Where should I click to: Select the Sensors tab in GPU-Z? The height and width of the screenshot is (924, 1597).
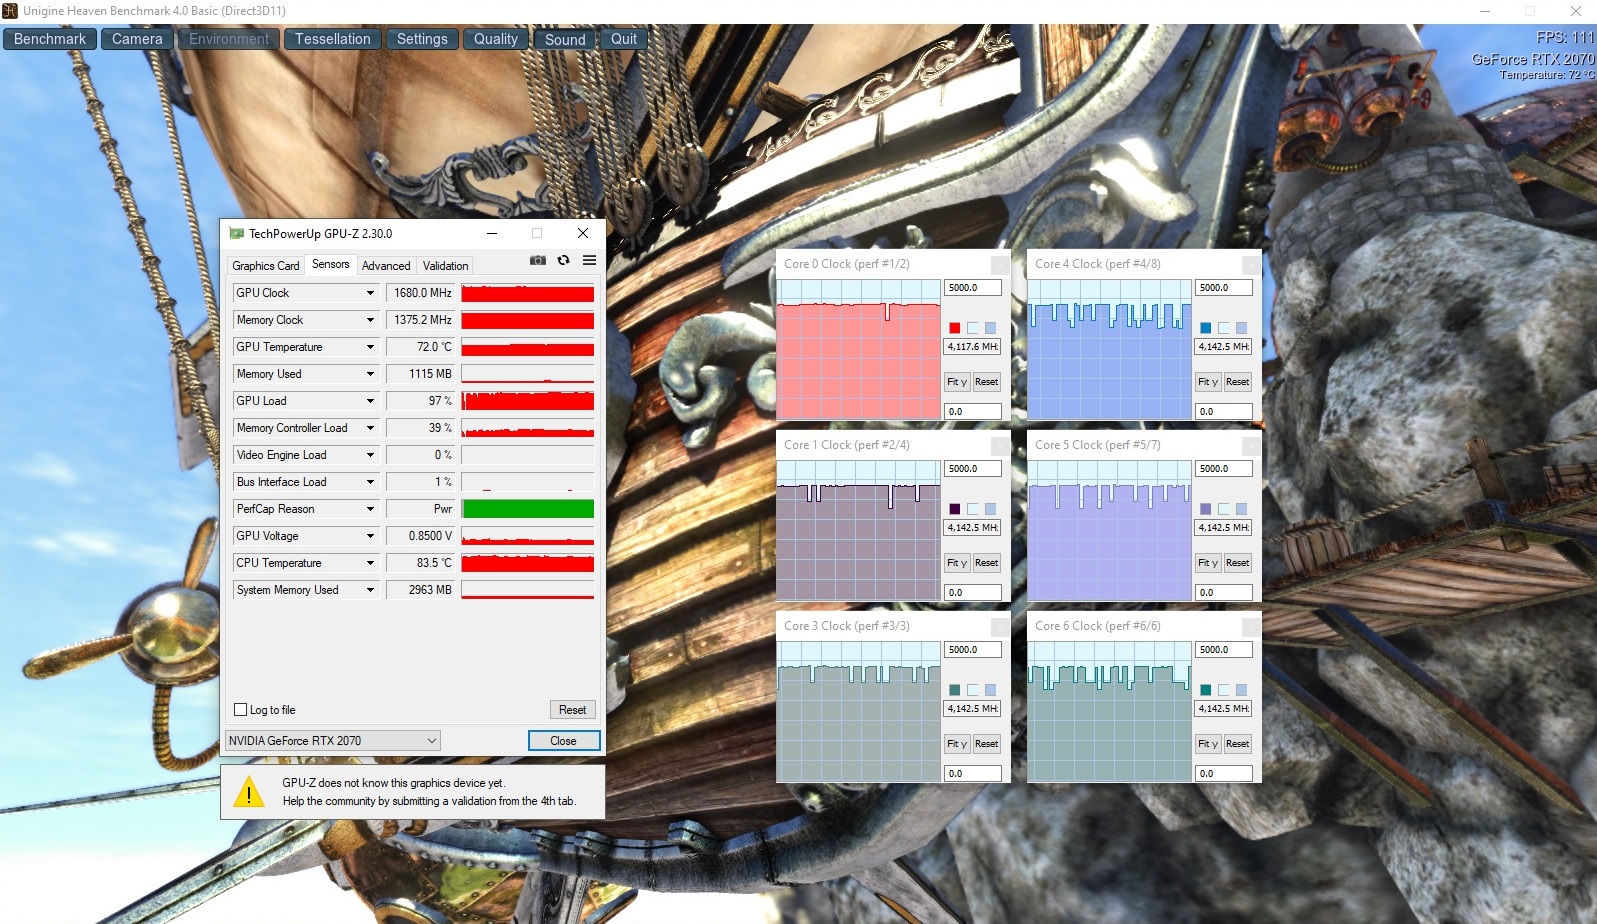pyautogui.click(x=331, y=264)
